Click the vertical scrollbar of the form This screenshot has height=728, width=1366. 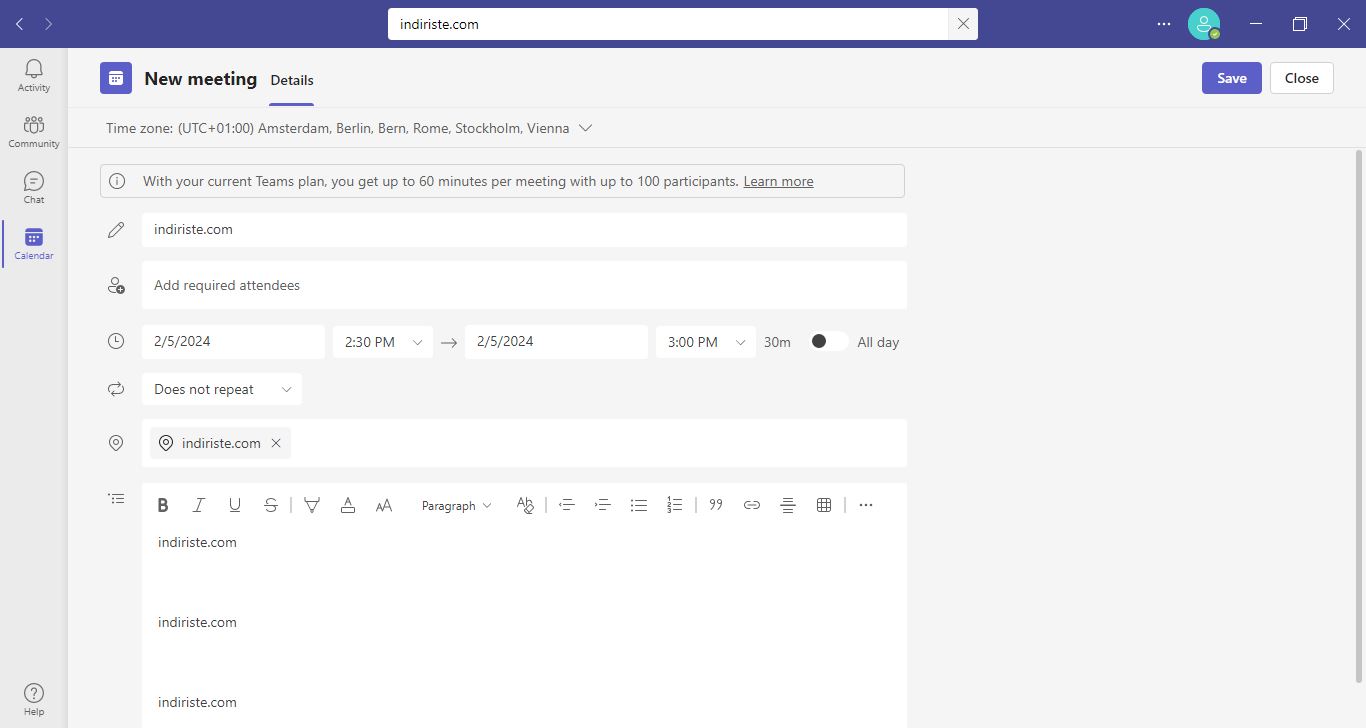(x=1359, y=415)
